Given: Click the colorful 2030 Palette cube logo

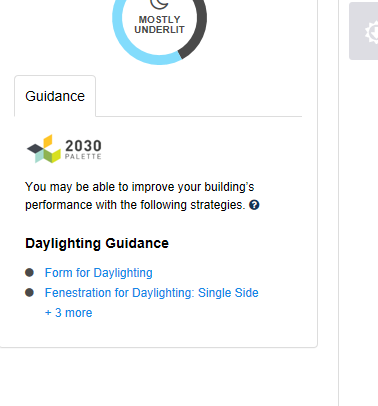Looking at the screenshot, I should [44, 149].
